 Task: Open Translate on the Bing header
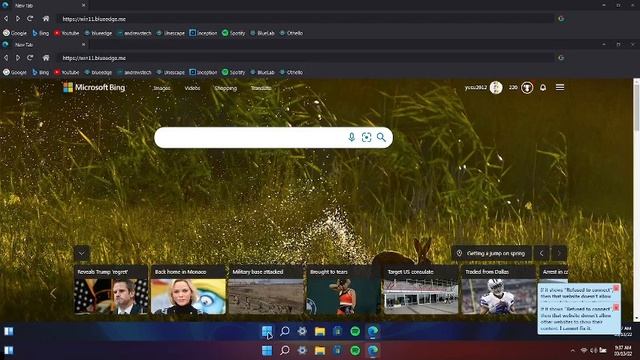261,88
